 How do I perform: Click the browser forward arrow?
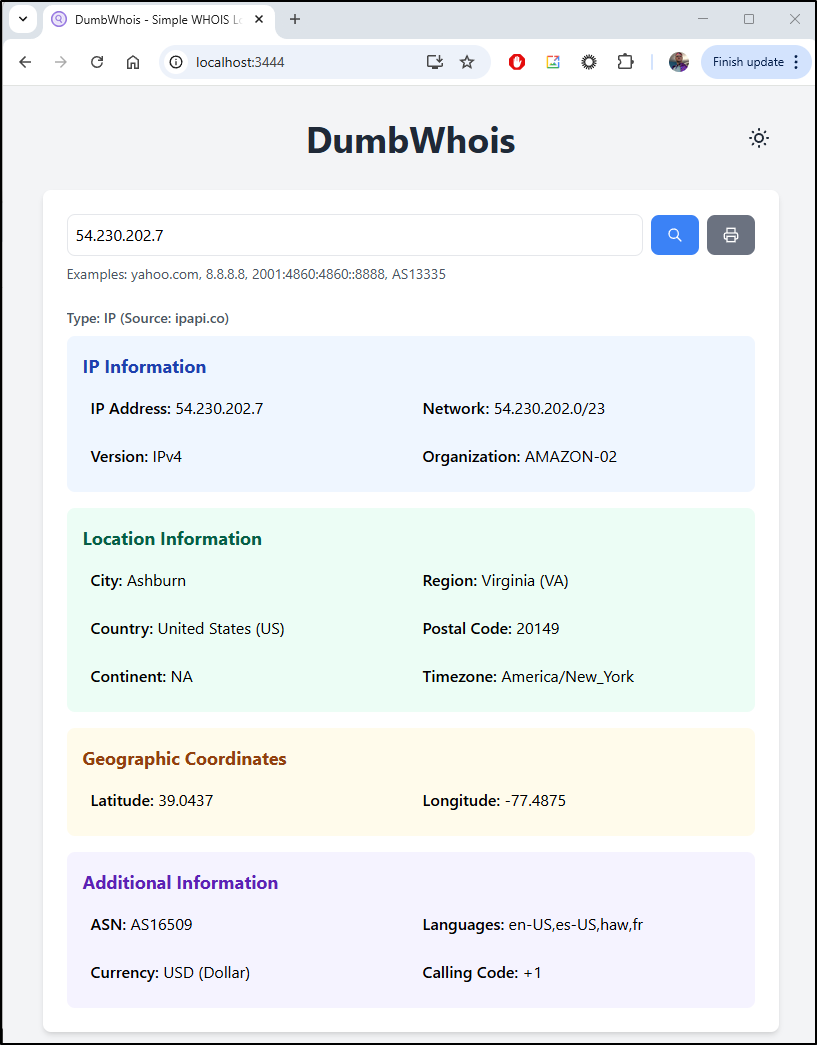point(61,62)
